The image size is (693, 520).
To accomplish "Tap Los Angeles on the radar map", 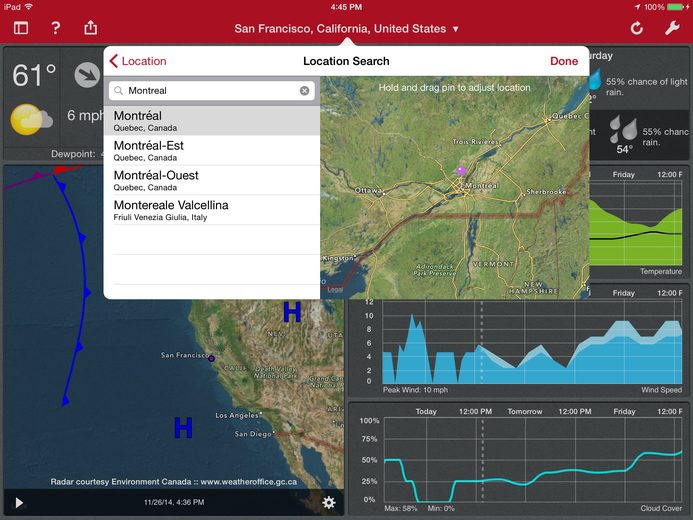I will coord(236,415).
